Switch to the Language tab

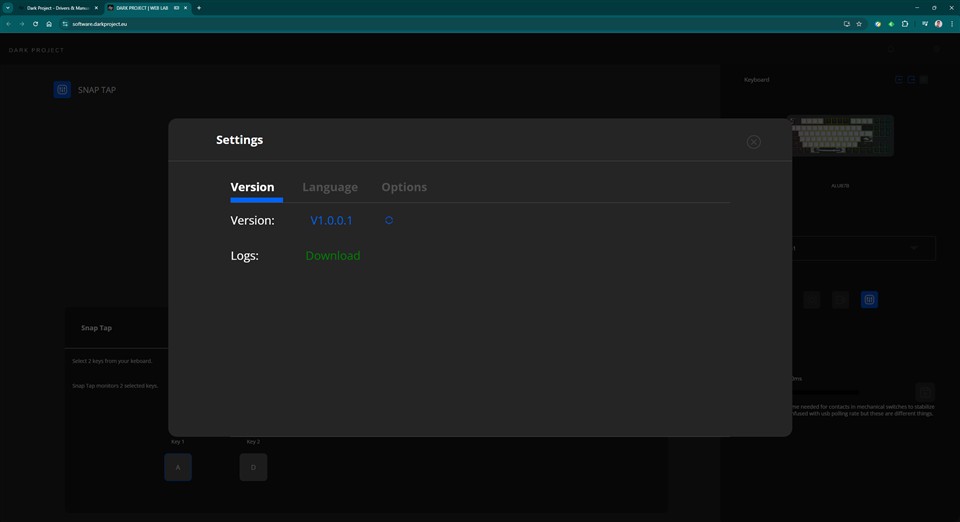[330, 187]
